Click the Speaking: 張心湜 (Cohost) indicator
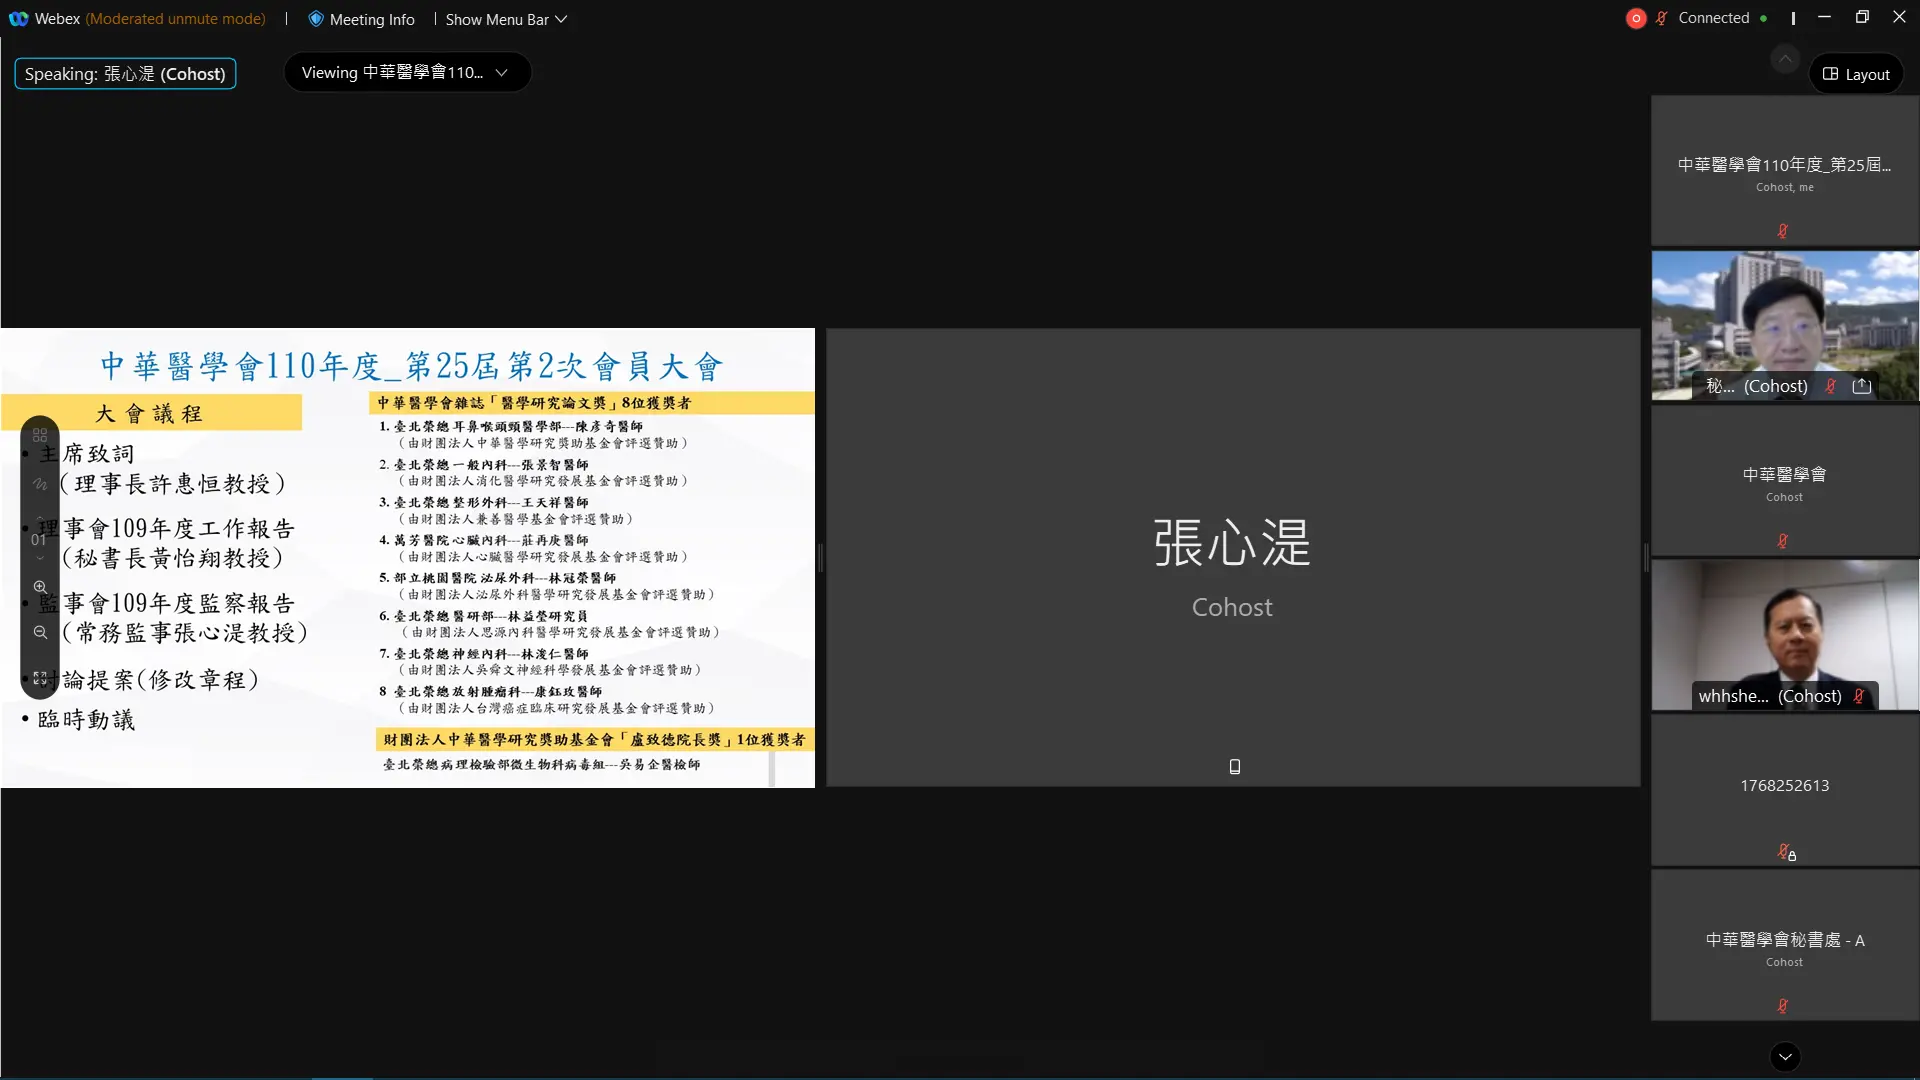This screenshot has width=1920, height=1080. click(x=124, y=73)
